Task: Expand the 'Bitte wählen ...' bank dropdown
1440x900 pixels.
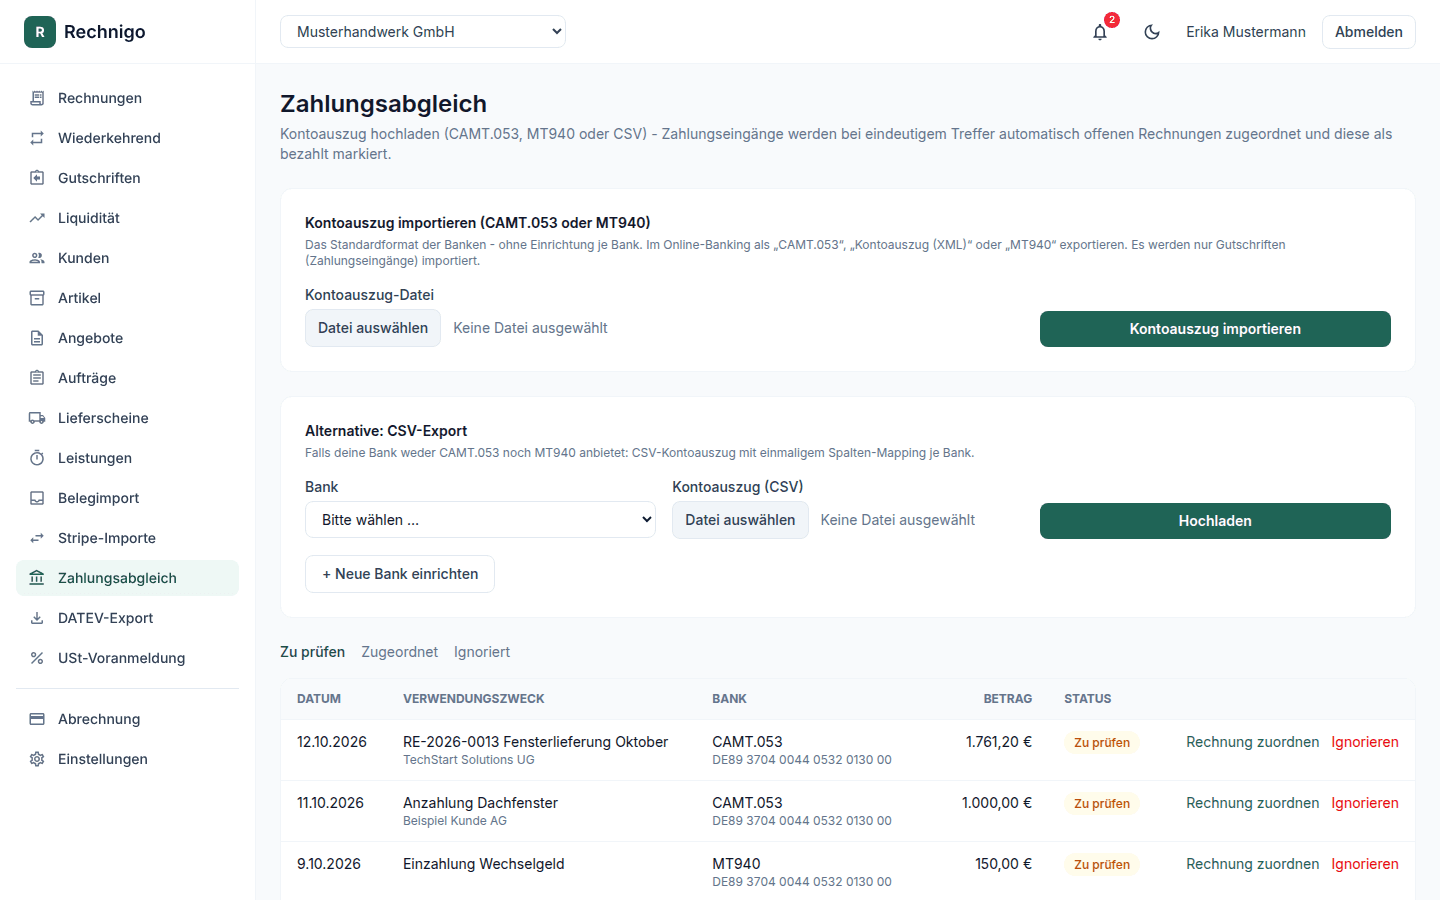Action: click(x=480, y=520)
